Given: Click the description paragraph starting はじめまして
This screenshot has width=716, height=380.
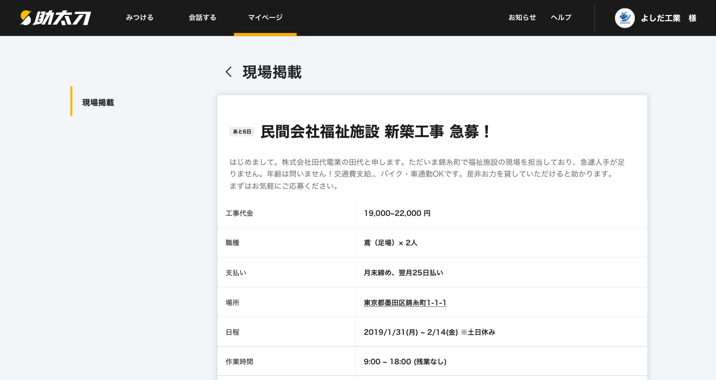Looking at the screenshot, I should 427,174.
